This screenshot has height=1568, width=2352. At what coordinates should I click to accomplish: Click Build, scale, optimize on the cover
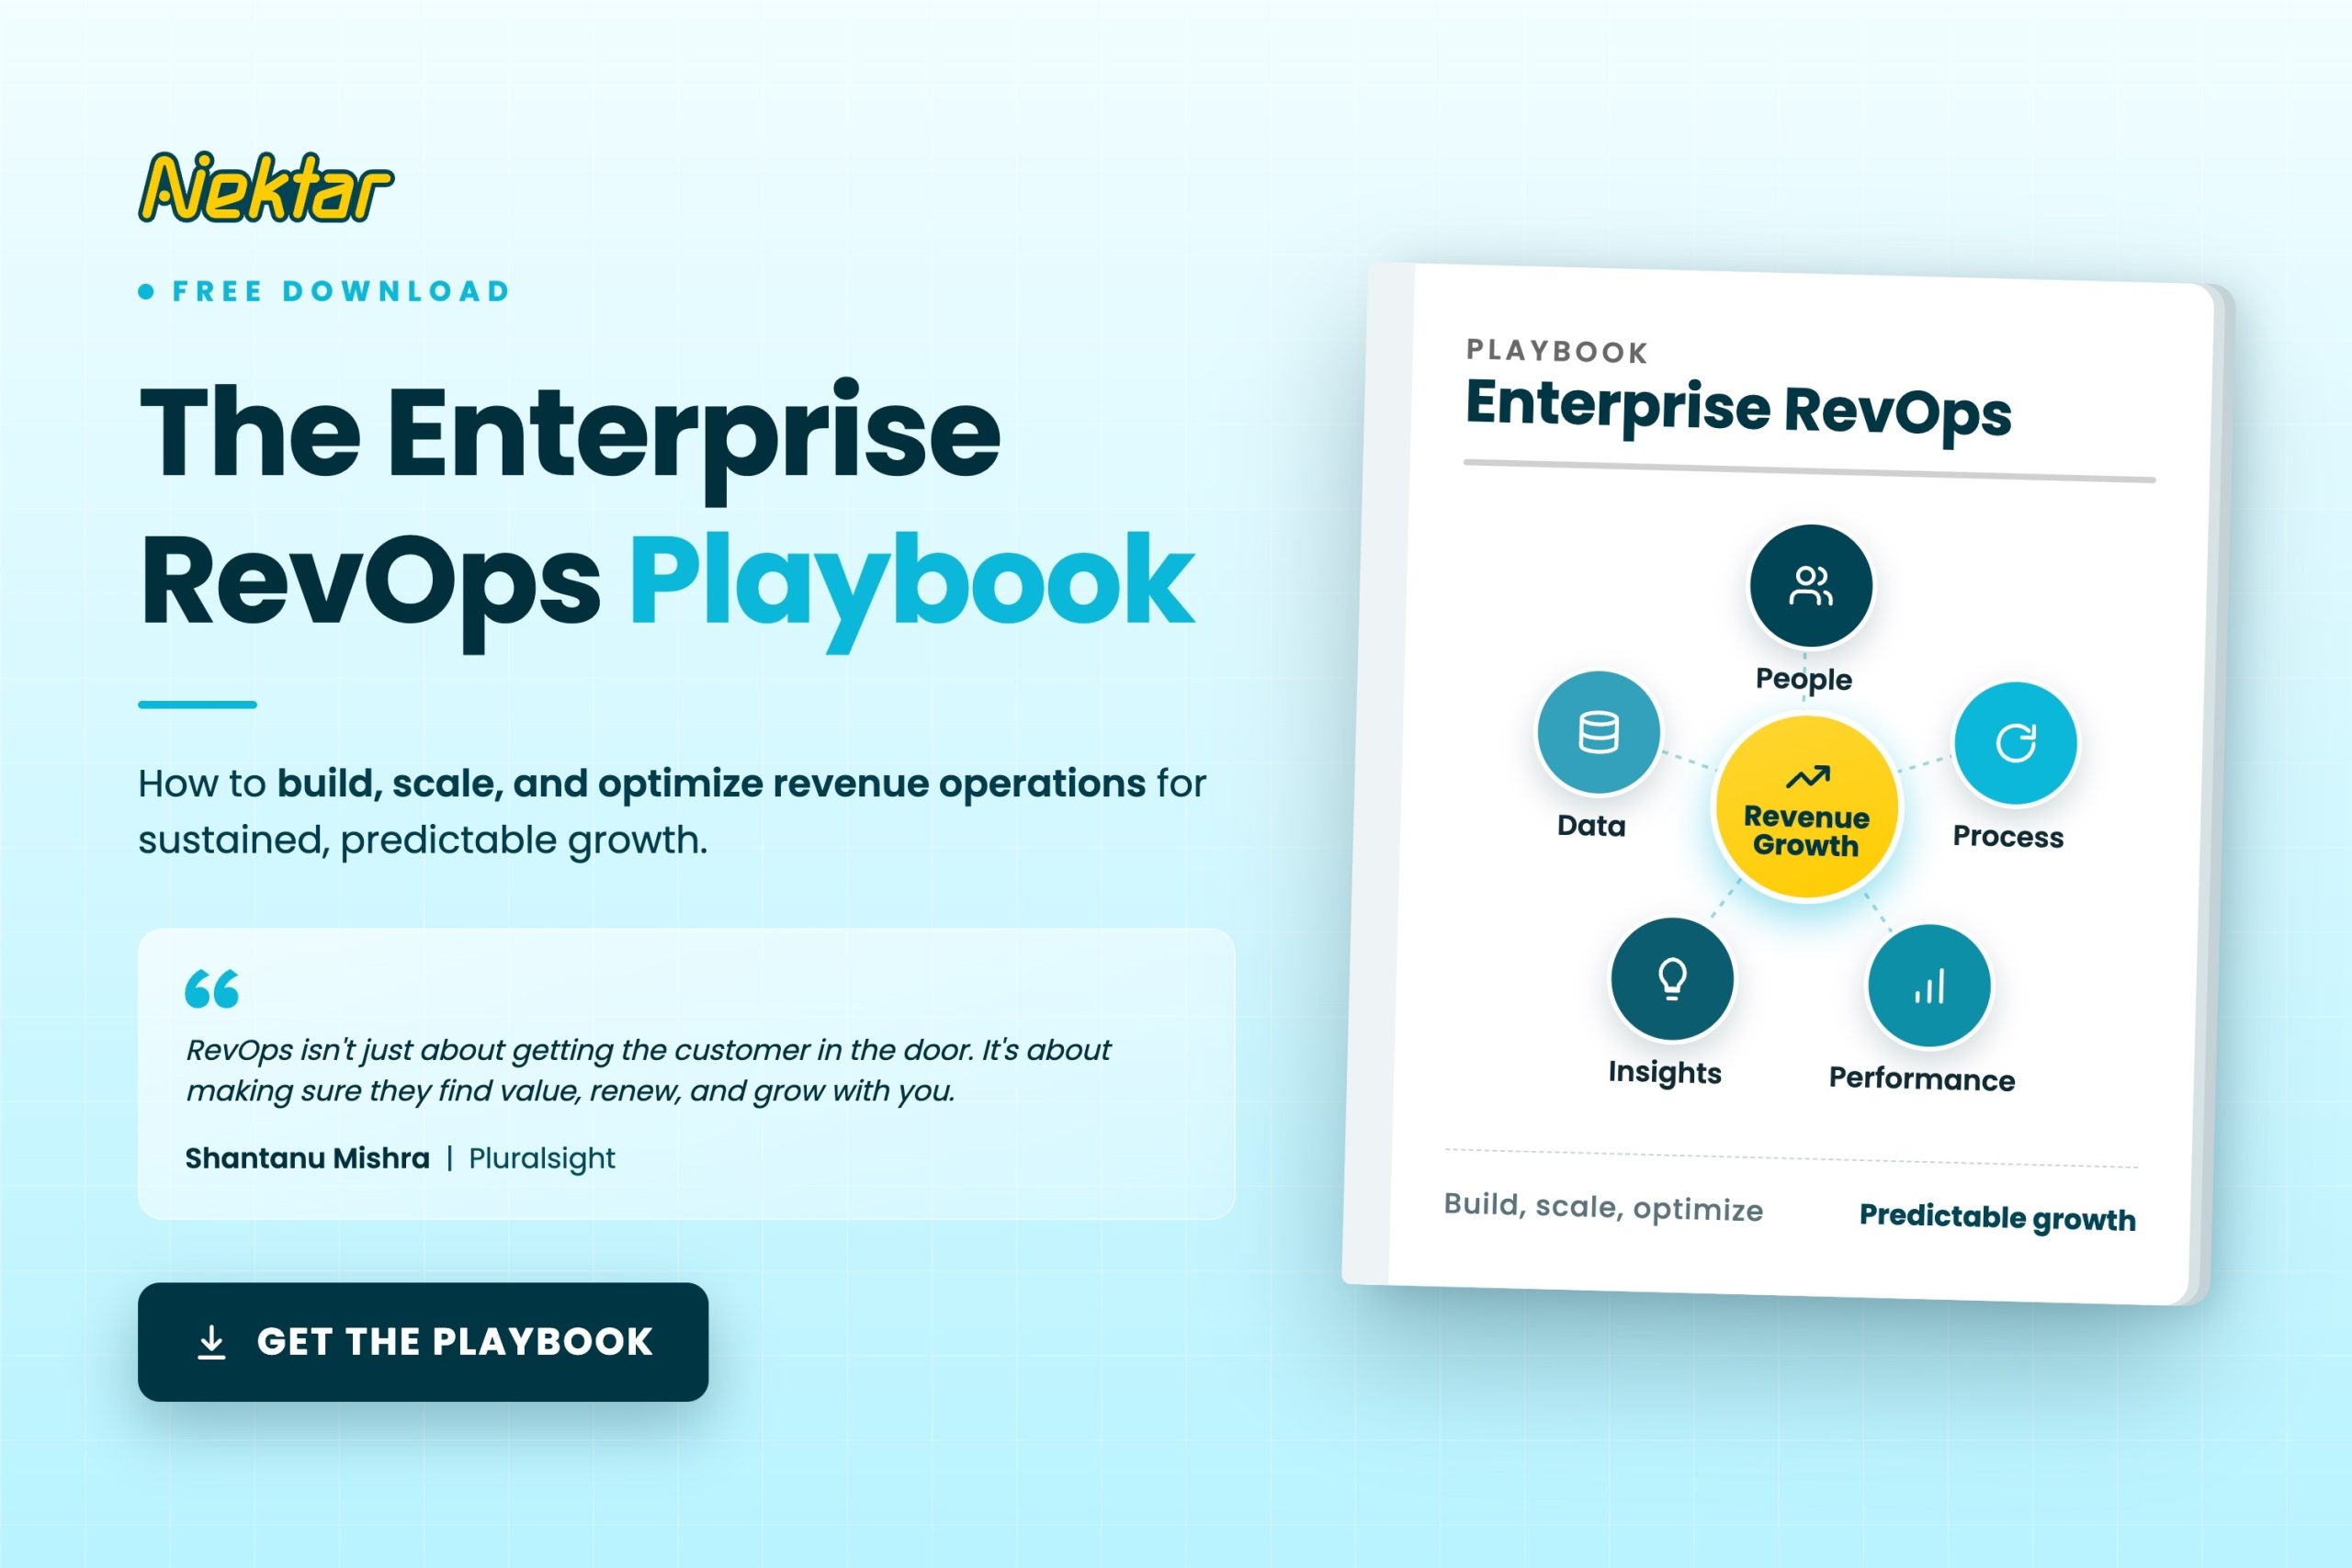pos(1603,1207)
